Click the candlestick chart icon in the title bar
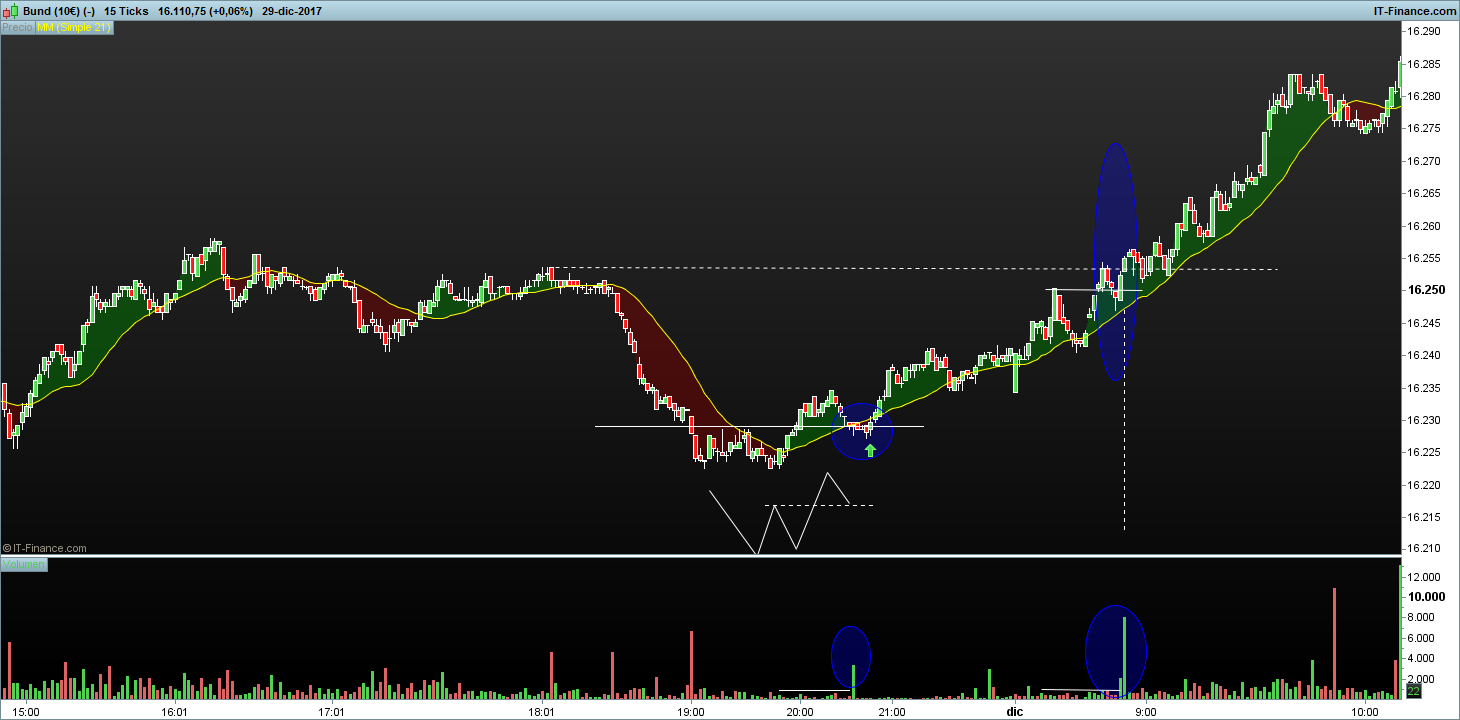The height and width of the screenshot is (720, 1460). point(11,11)
